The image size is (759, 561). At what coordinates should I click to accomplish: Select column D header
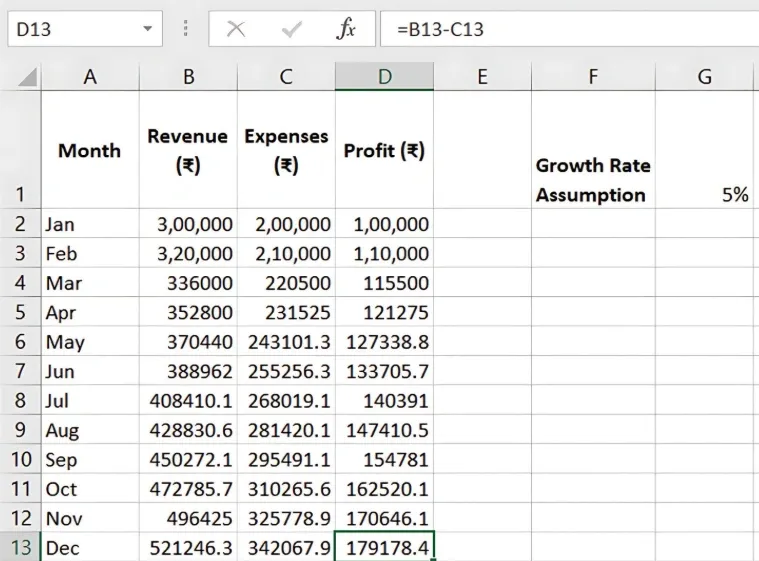click(x=384, y=77)
